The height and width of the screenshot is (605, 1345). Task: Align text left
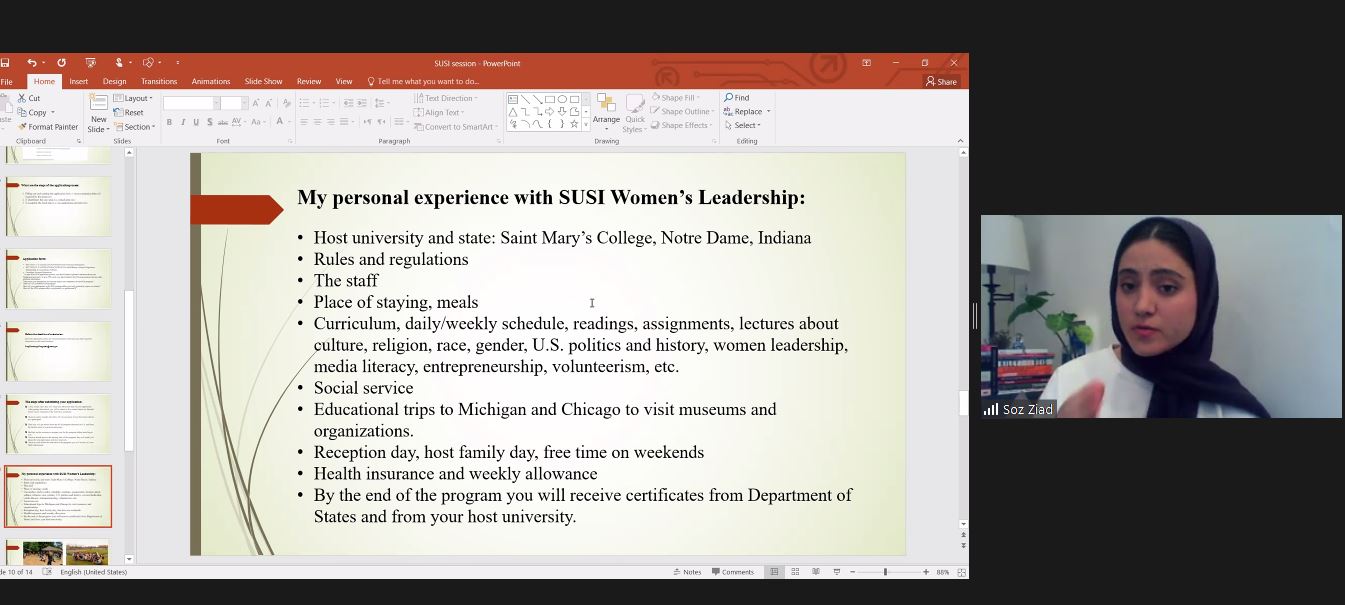[304, 122]
